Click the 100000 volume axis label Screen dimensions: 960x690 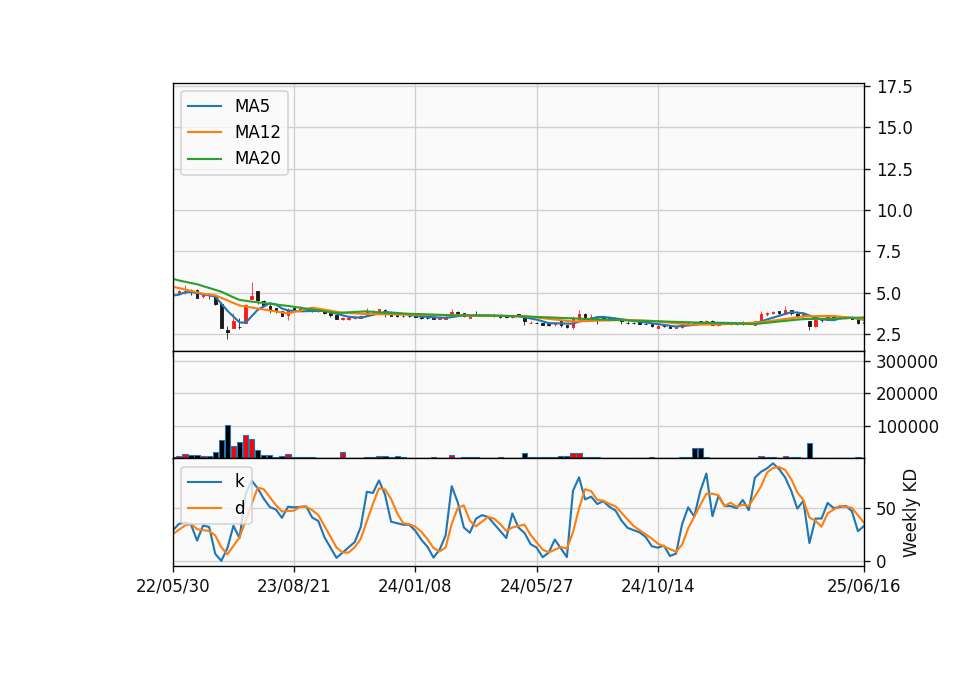[907, 427]
